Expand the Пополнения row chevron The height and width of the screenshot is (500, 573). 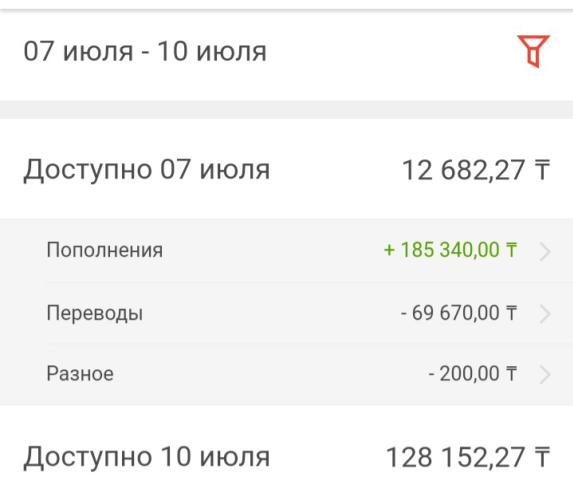[x=545, y=251]
